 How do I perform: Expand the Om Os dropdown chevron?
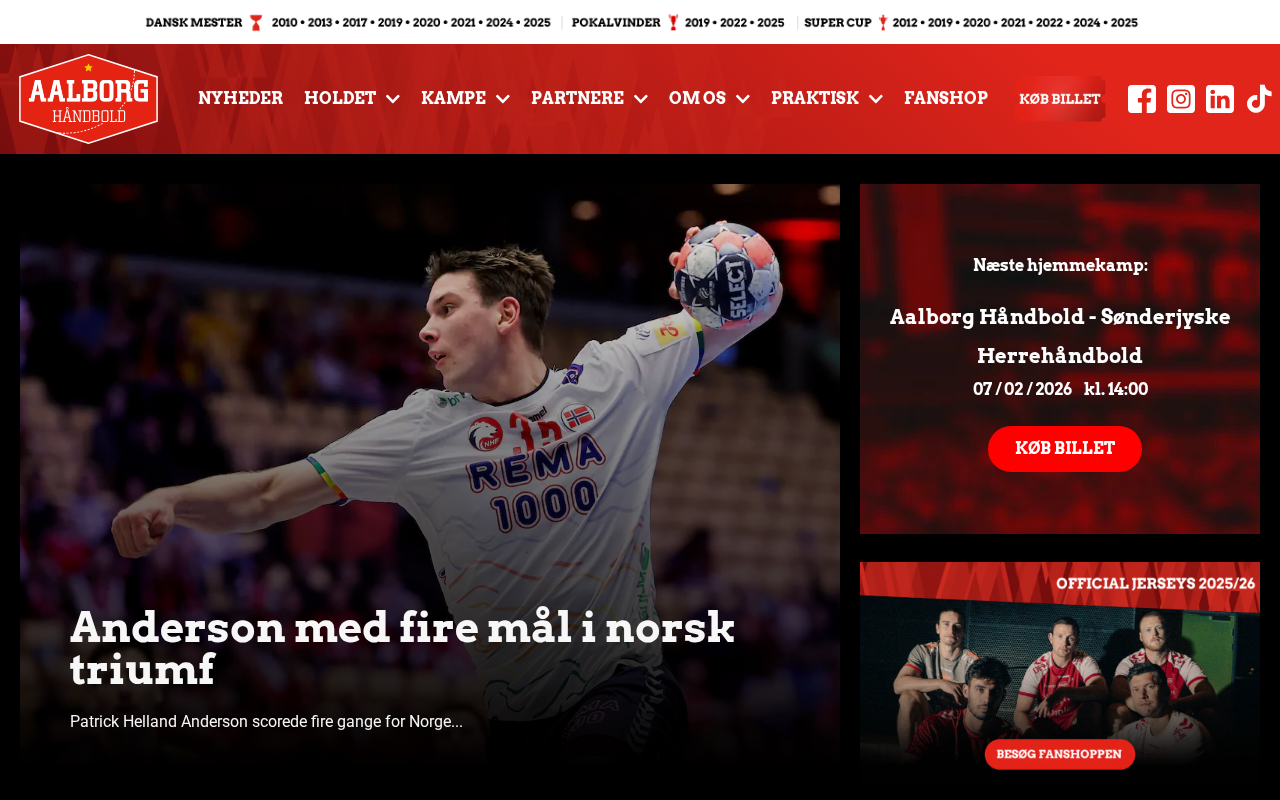coord(743,99)
